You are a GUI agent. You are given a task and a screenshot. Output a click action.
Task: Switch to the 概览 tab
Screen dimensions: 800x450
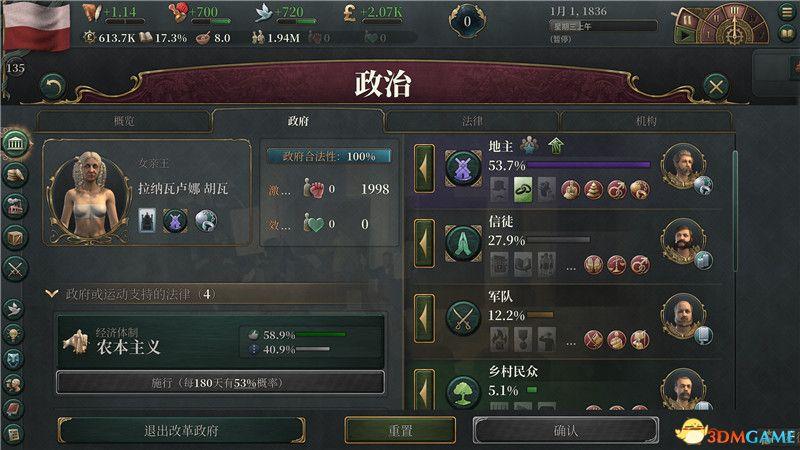[124, 121]
